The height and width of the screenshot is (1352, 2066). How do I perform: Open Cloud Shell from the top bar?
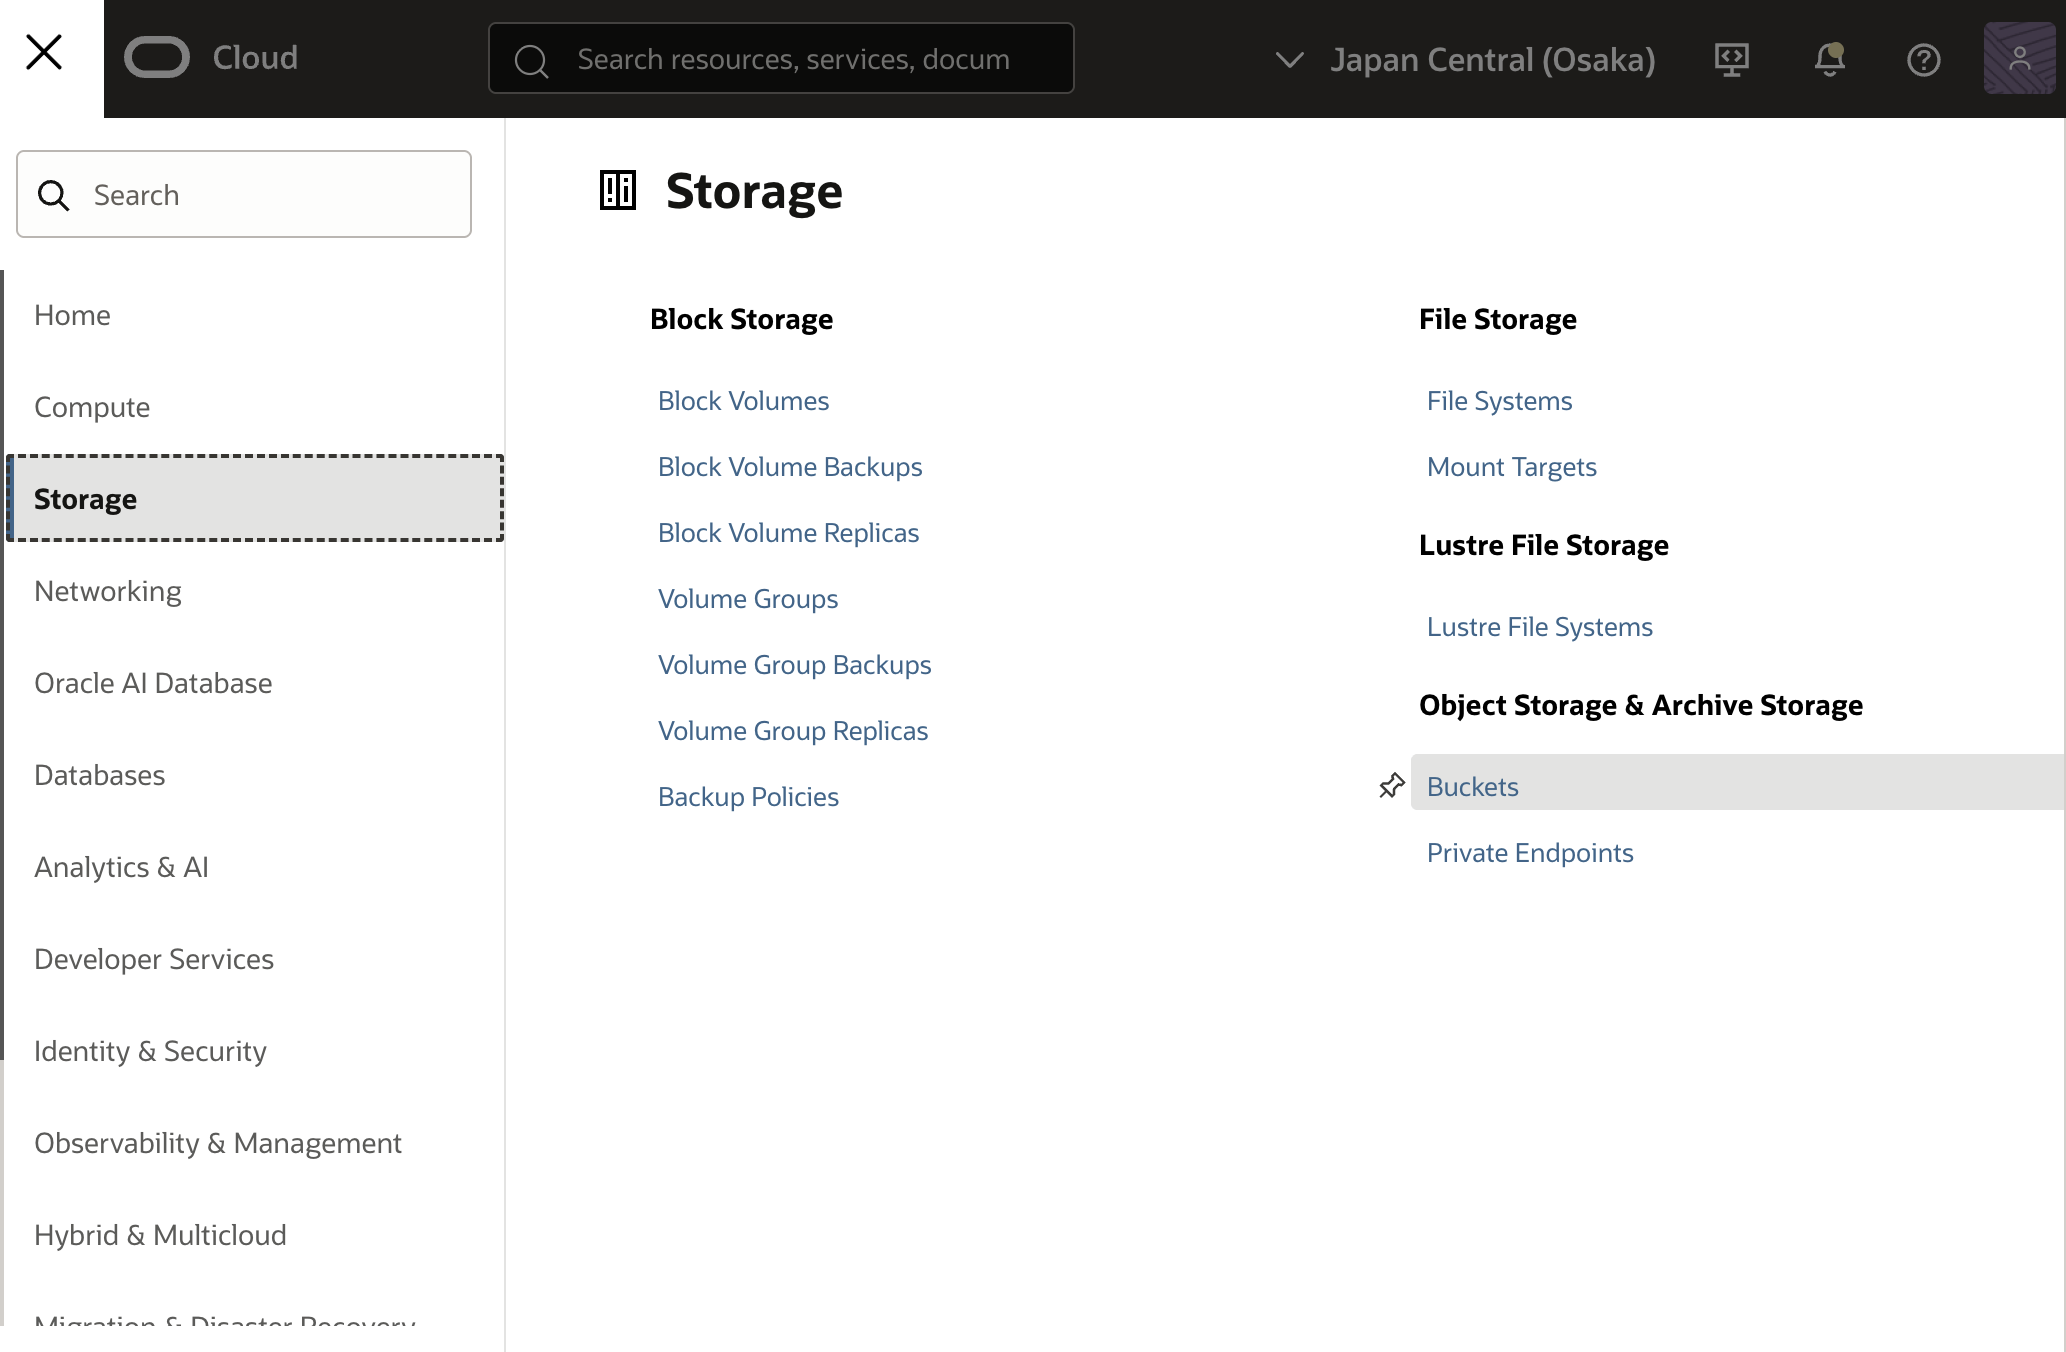point(1730,59)
